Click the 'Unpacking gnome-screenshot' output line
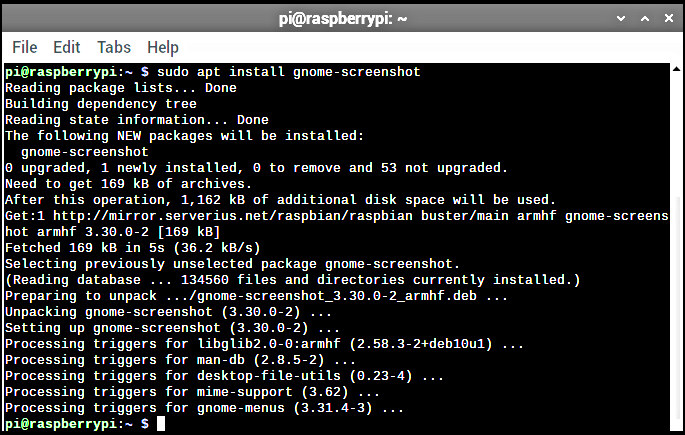Screen dimensions: 685x435 pyautogui.click(x=169, y=312)
